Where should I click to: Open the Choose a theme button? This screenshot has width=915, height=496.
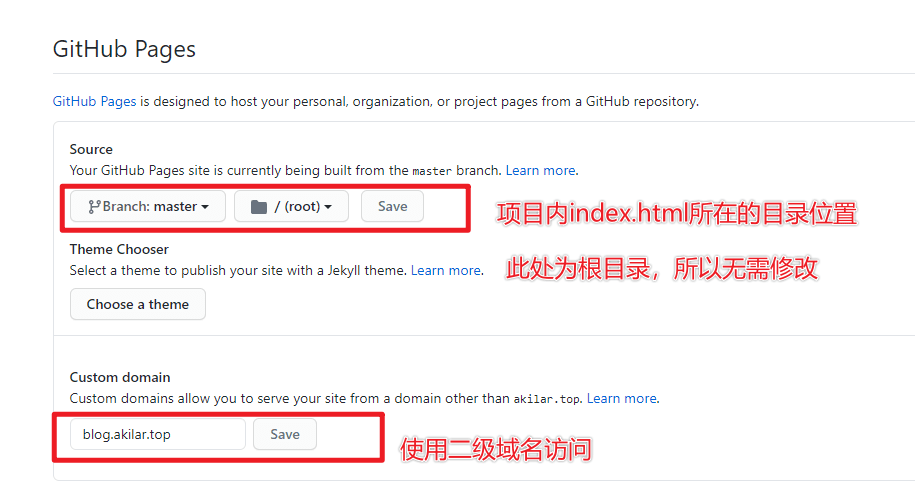(138, 304)
